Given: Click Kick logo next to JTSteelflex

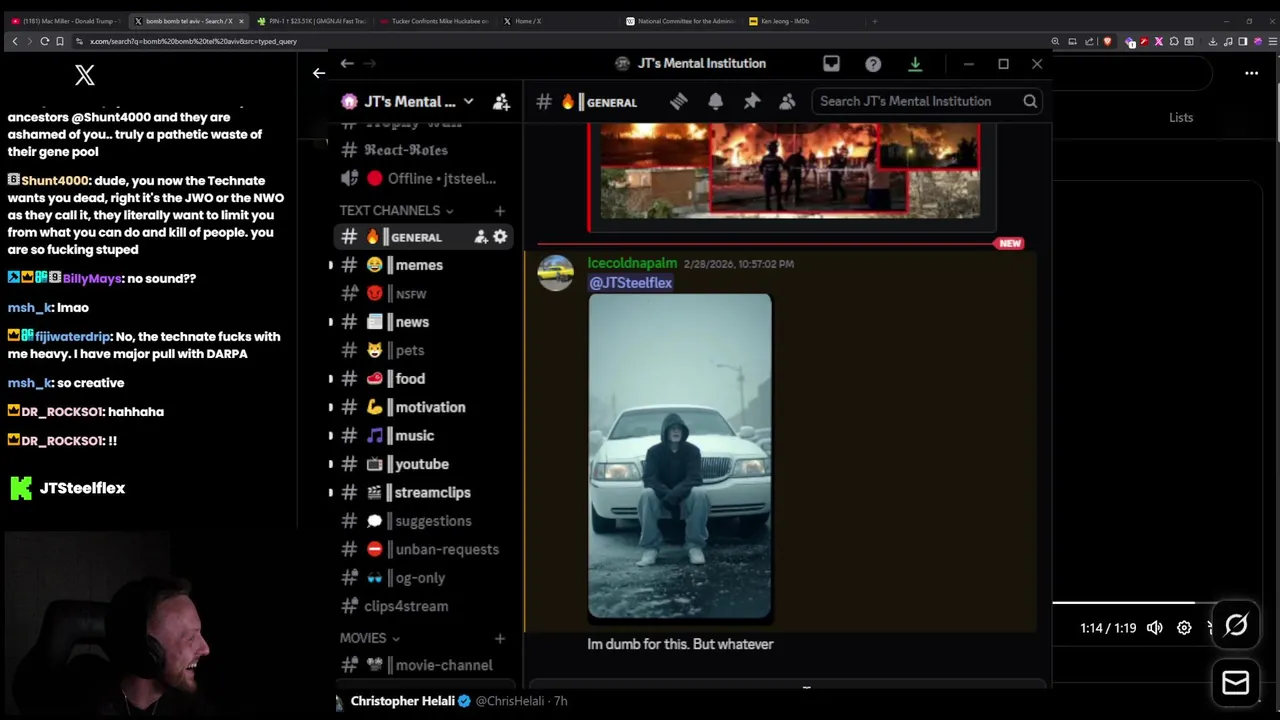Looking at the screenshot, I should 20,488.
